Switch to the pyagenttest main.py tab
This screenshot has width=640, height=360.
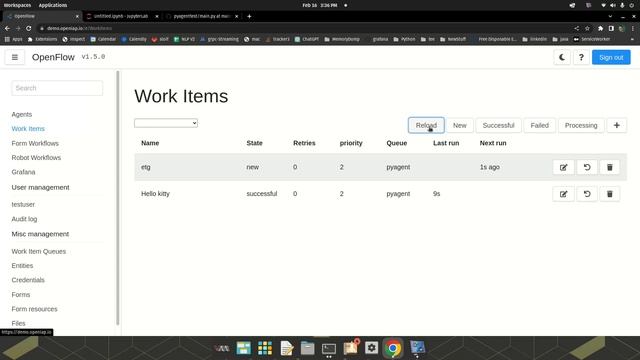[202, 16]
